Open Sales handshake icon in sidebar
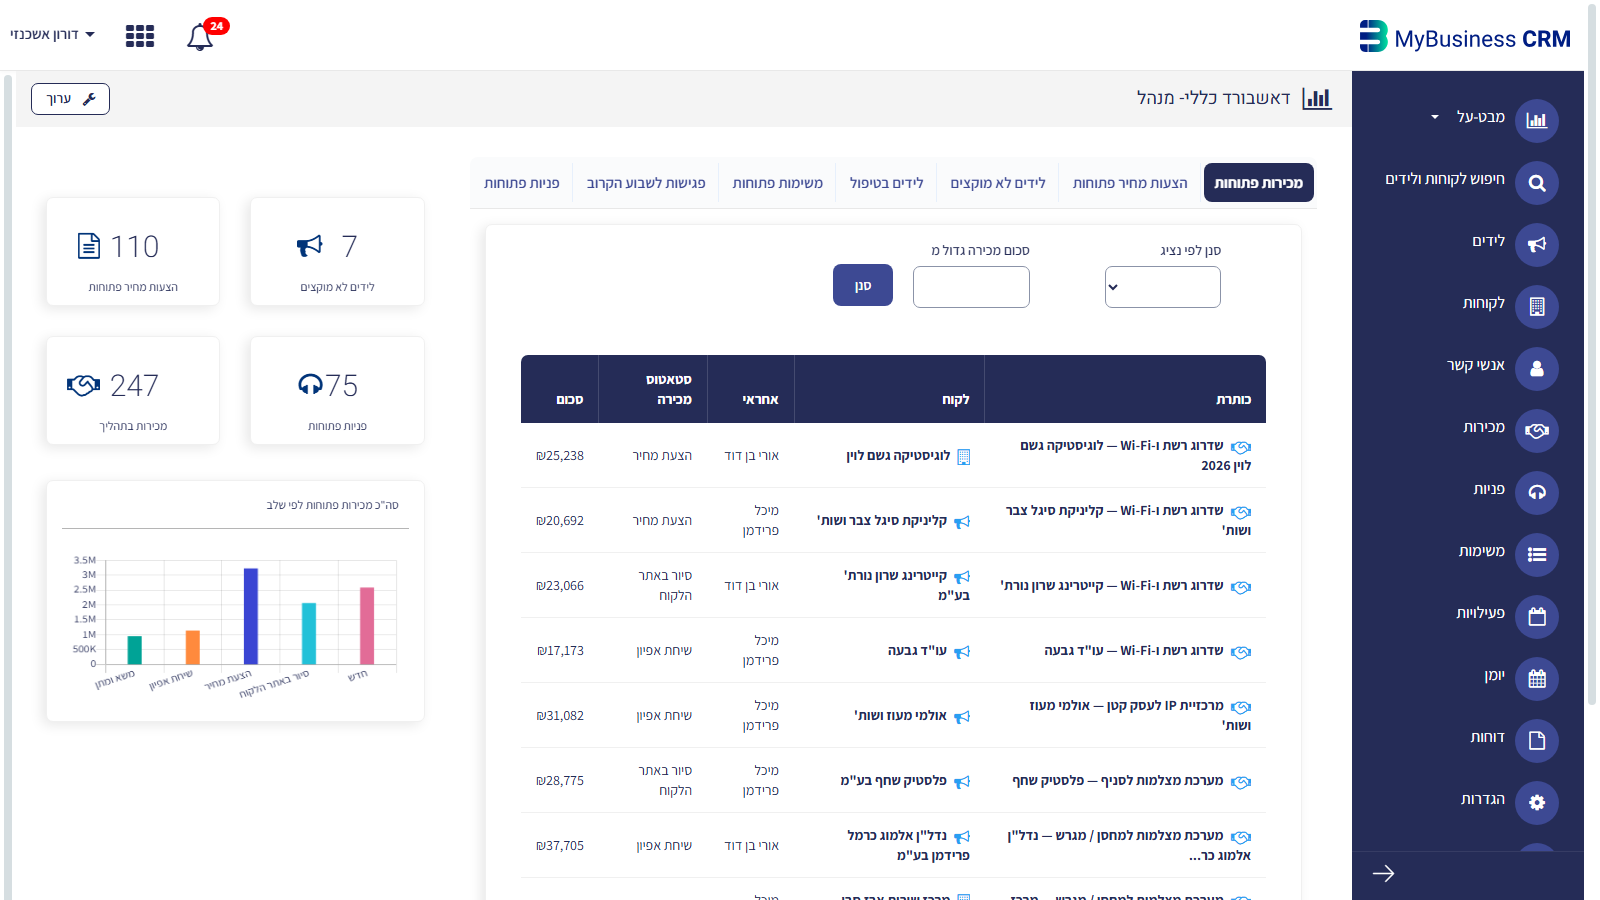This screenshot has height=900, width=1600. click(x=1537, y=431)
